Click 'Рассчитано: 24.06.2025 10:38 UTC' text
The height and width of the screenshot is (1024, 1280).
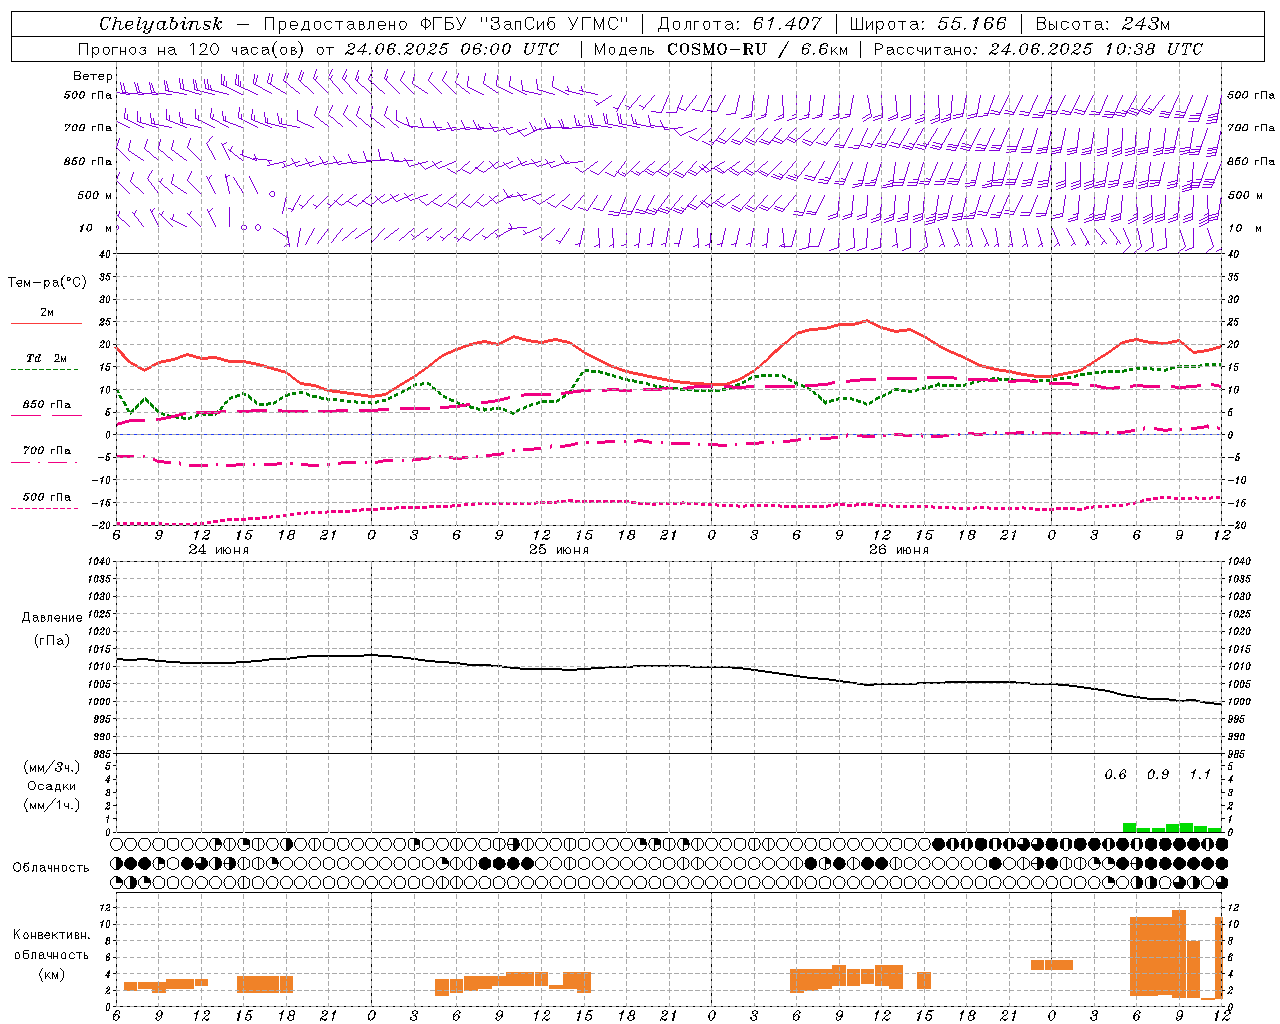(1038, 49)
